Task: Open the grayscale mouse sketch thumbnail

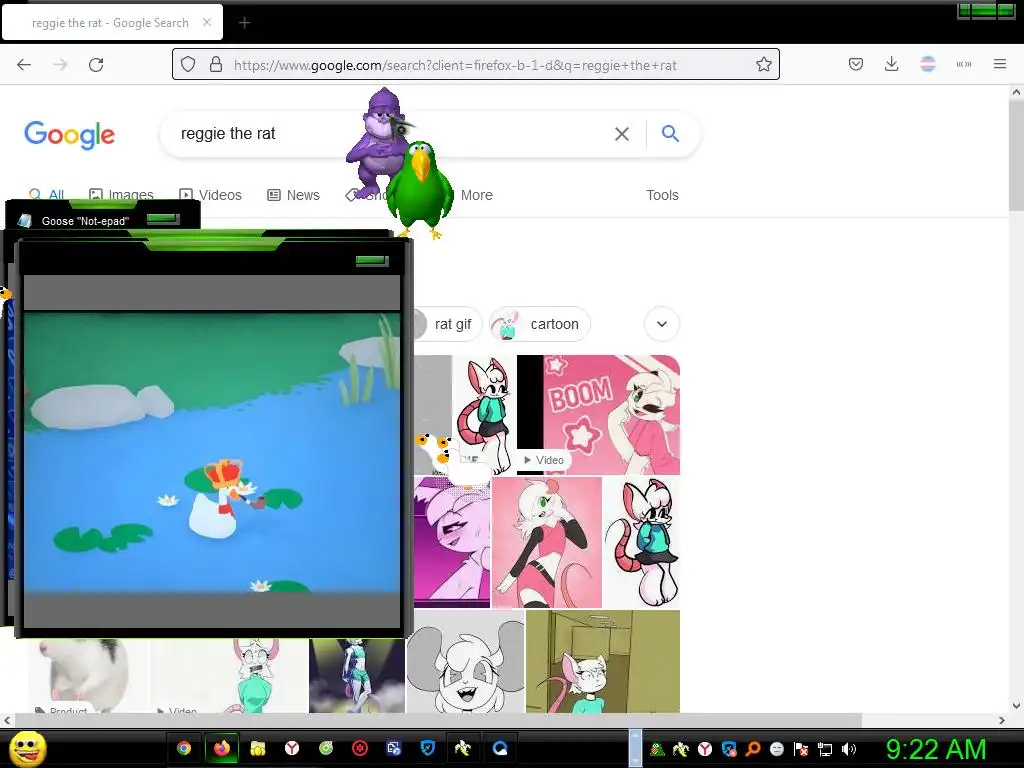Action: coord(465,661)
